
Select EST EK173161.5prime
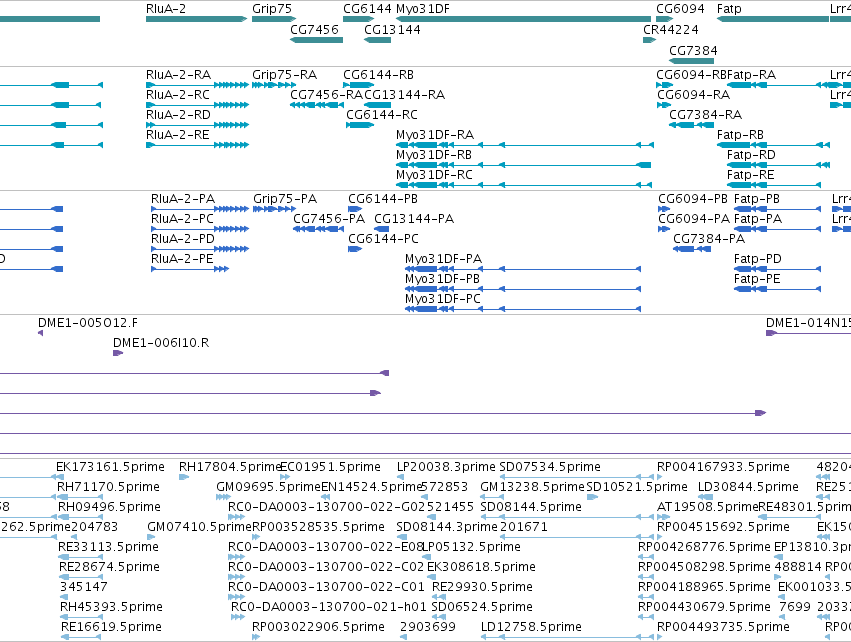60,477
